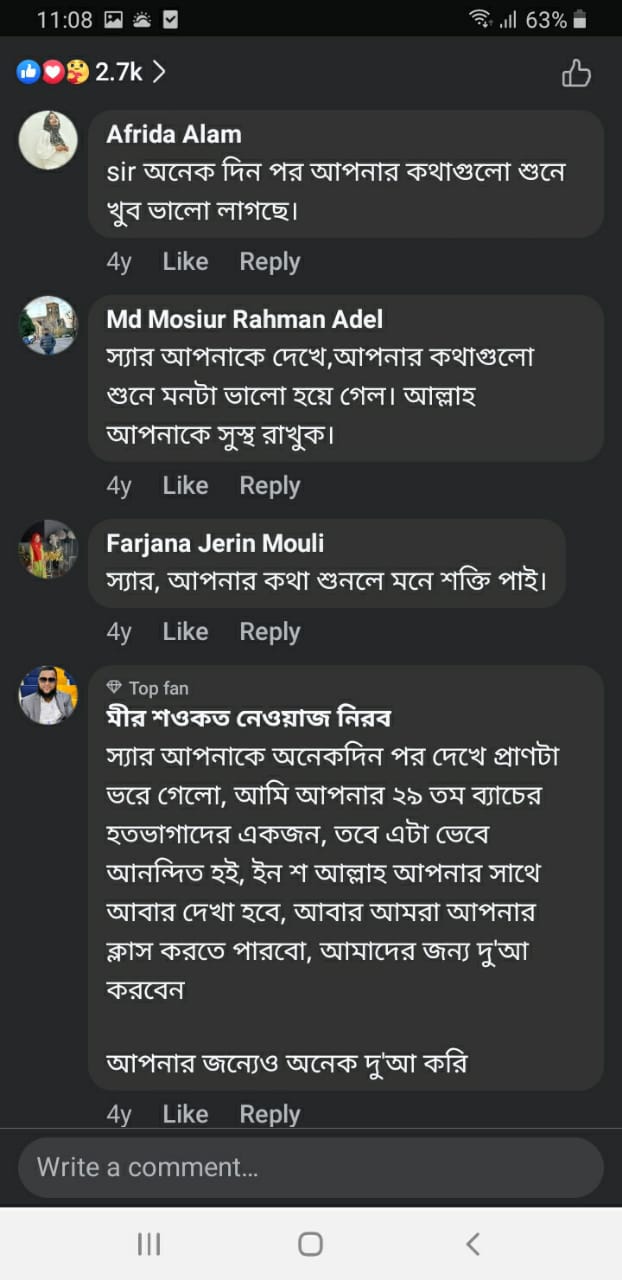The height and width of the screenshot is (1280, 622).
Task: Open Afrida Alam's profile name link
Action: point(174,134)
